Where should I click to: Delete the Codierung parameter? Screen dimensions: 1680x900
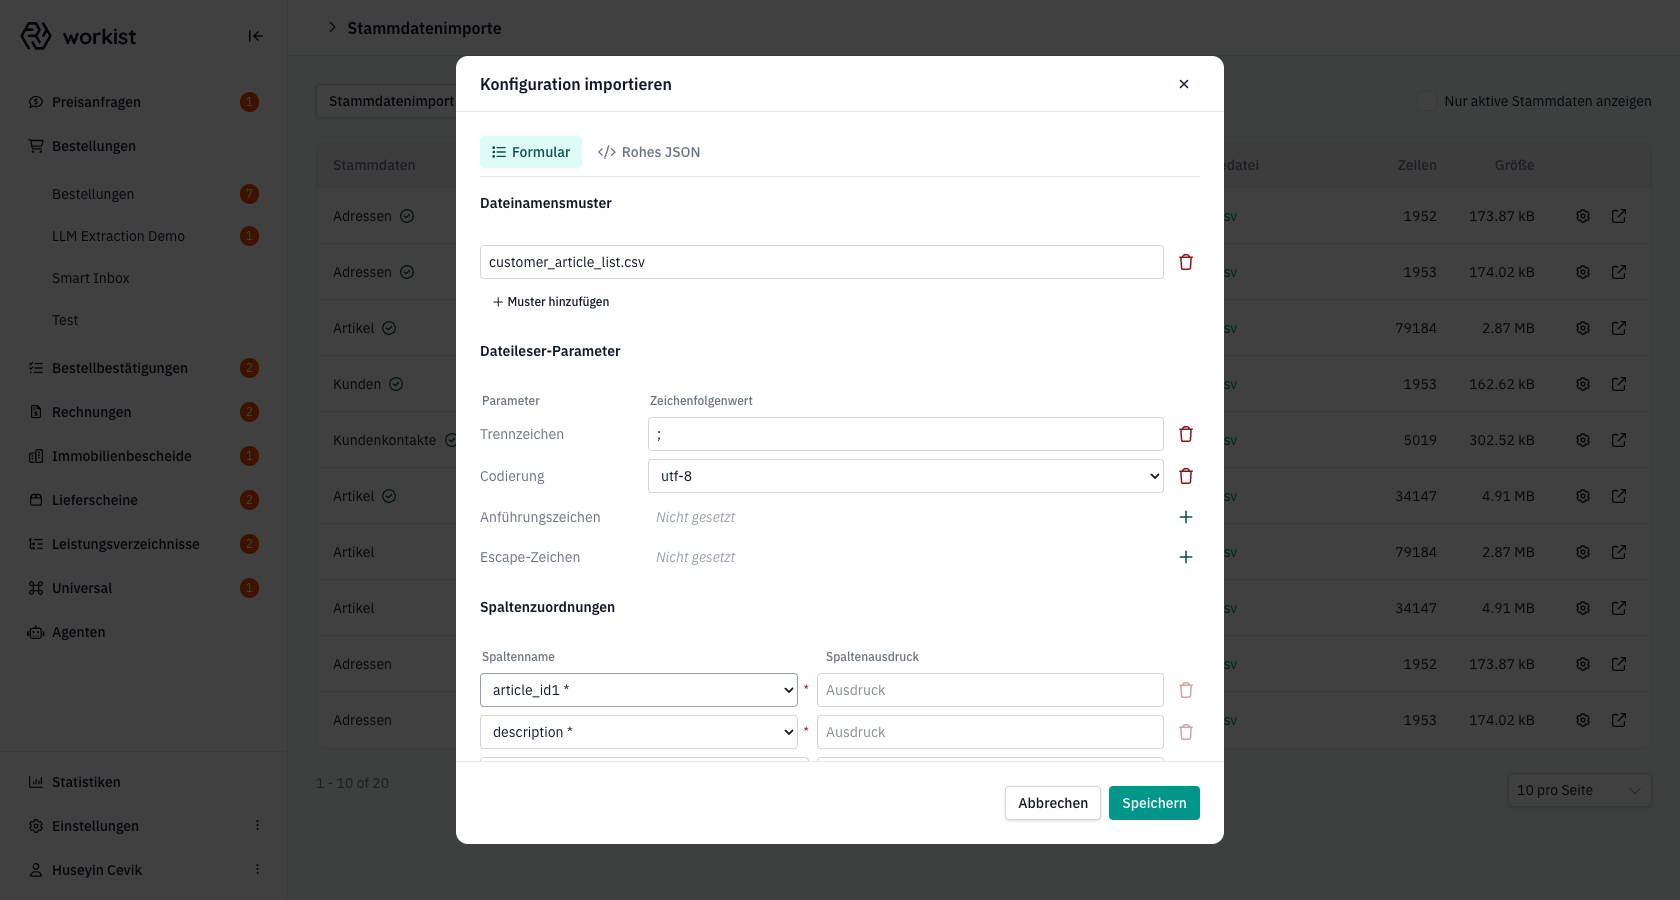[1186, 476]
